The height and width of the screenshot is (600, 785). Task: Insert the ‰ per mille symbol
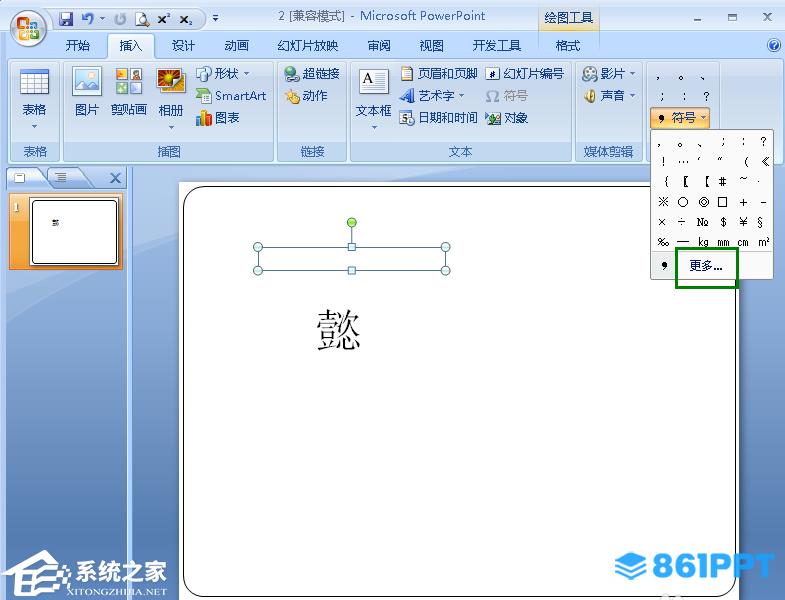pyautogui.click(x=663, y=242)
